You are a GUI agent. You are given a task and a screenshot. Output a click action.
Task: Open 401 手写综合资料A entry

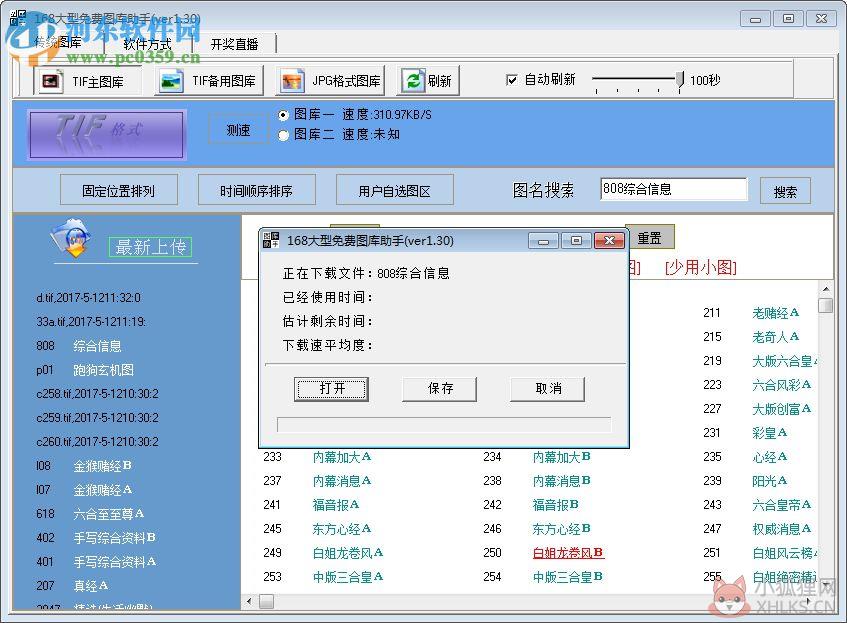(x=96, y=562)
